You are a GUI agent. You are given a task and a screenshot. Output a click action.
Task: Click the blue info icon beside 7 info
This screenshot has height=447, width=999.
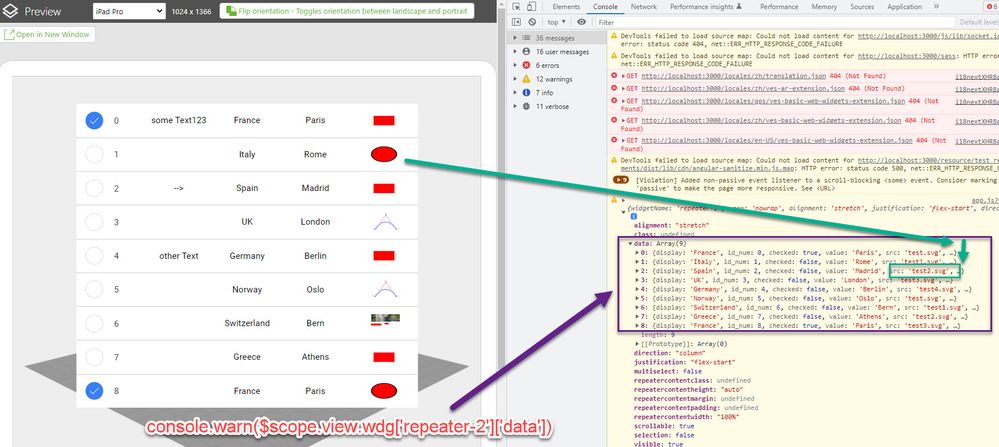pos(526,92)
